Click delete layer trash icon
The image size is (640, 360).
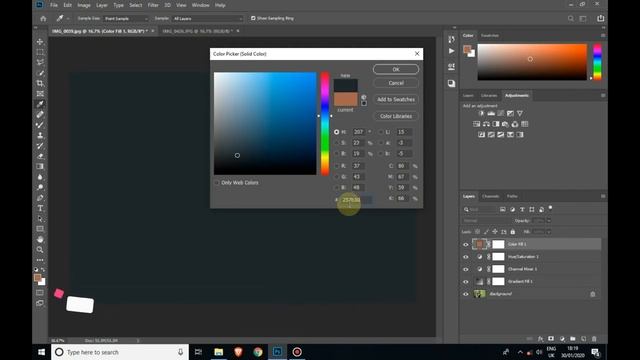click(594, 339)
